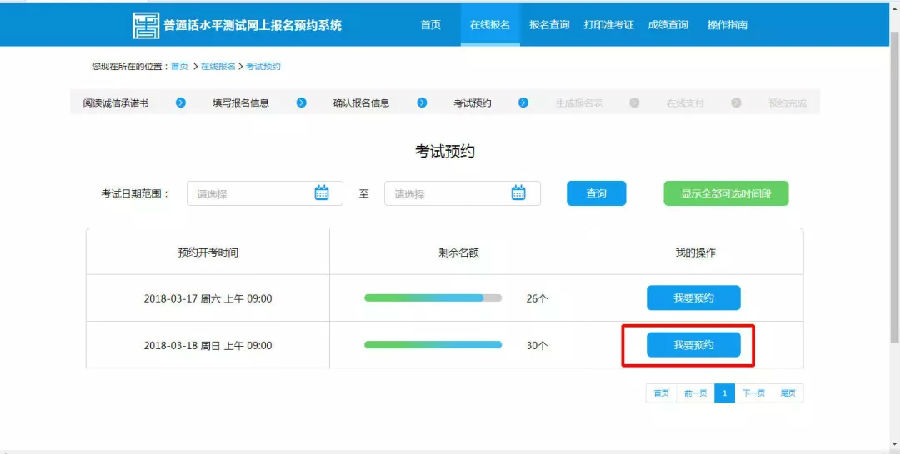
Task: Click the green 显示全部可选时间段 button
Action: [x=725, y=194]
